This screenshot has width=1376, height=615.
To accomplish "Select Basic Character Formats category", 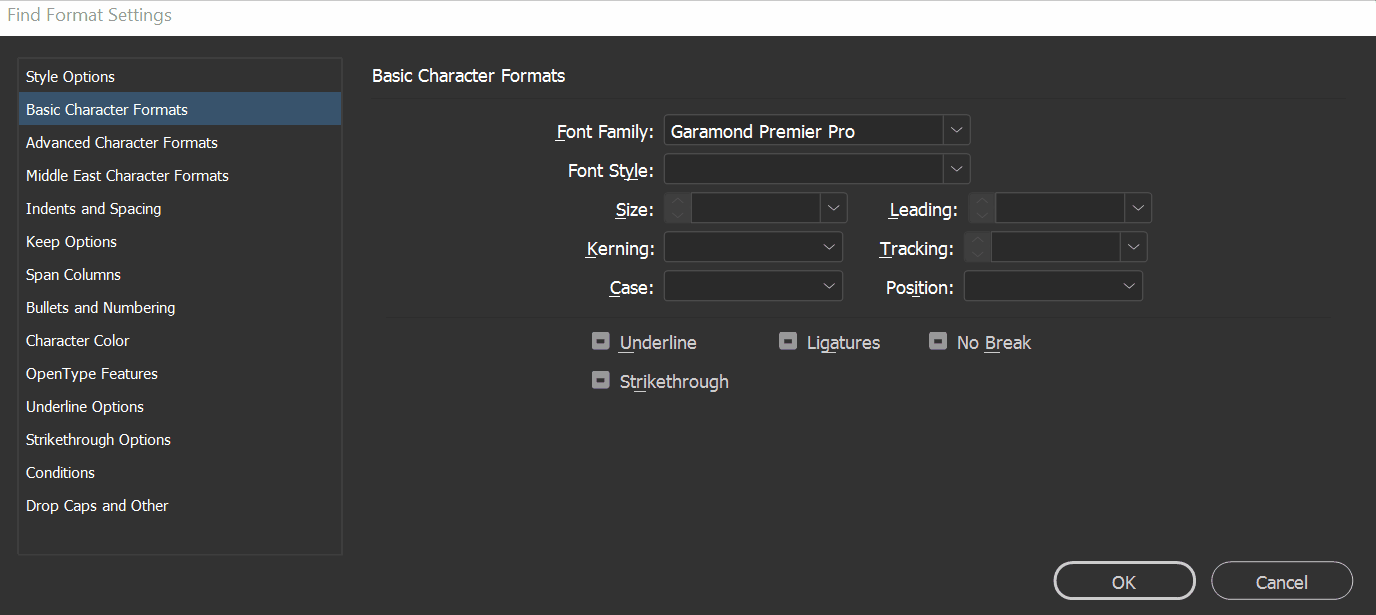I will pos(180,109).
